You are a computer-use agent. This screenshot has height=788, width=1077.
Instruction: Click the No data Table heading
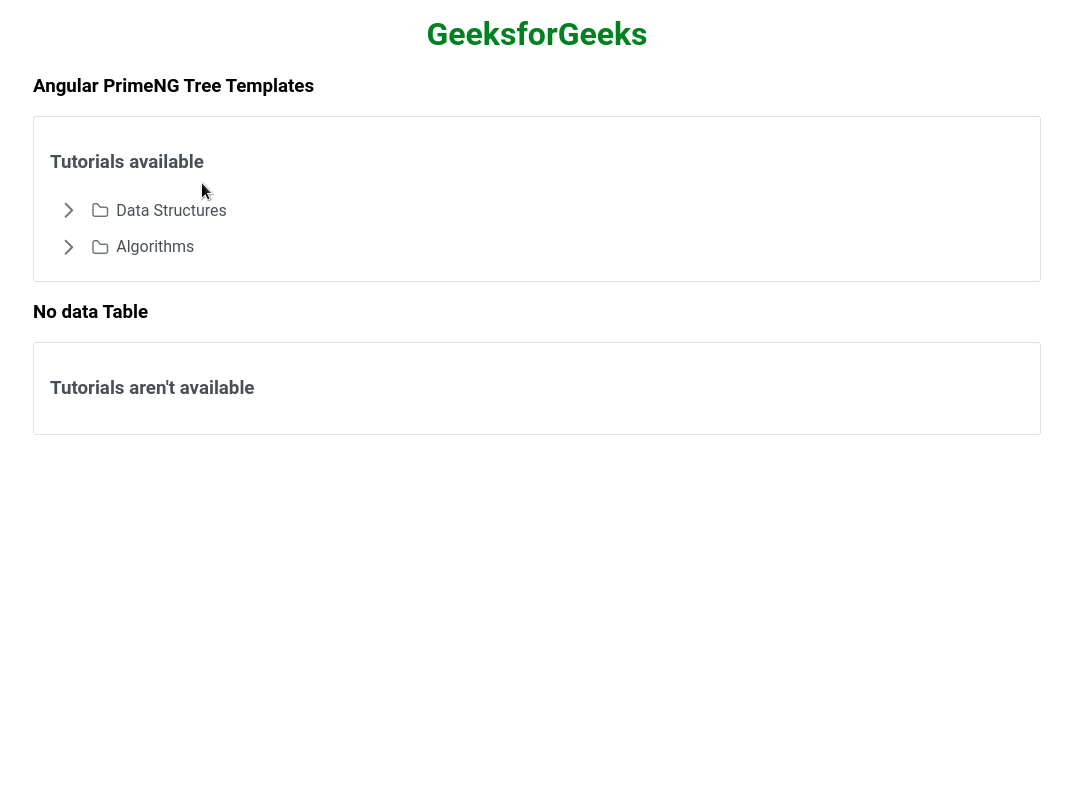(x=90, y=312)
